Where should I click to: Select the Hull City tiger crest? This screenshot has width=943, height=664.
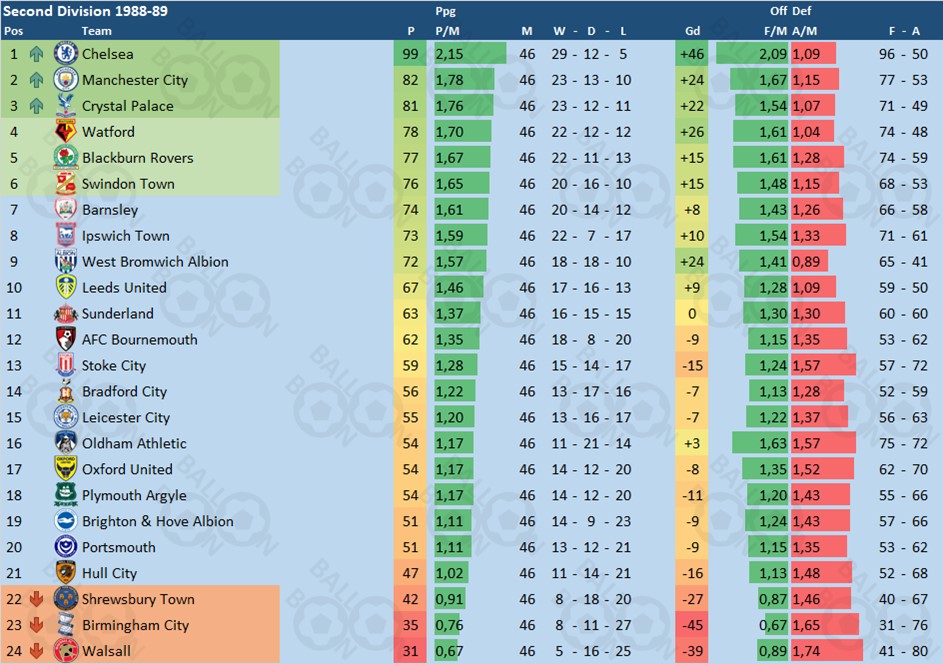tap(66, 573)
